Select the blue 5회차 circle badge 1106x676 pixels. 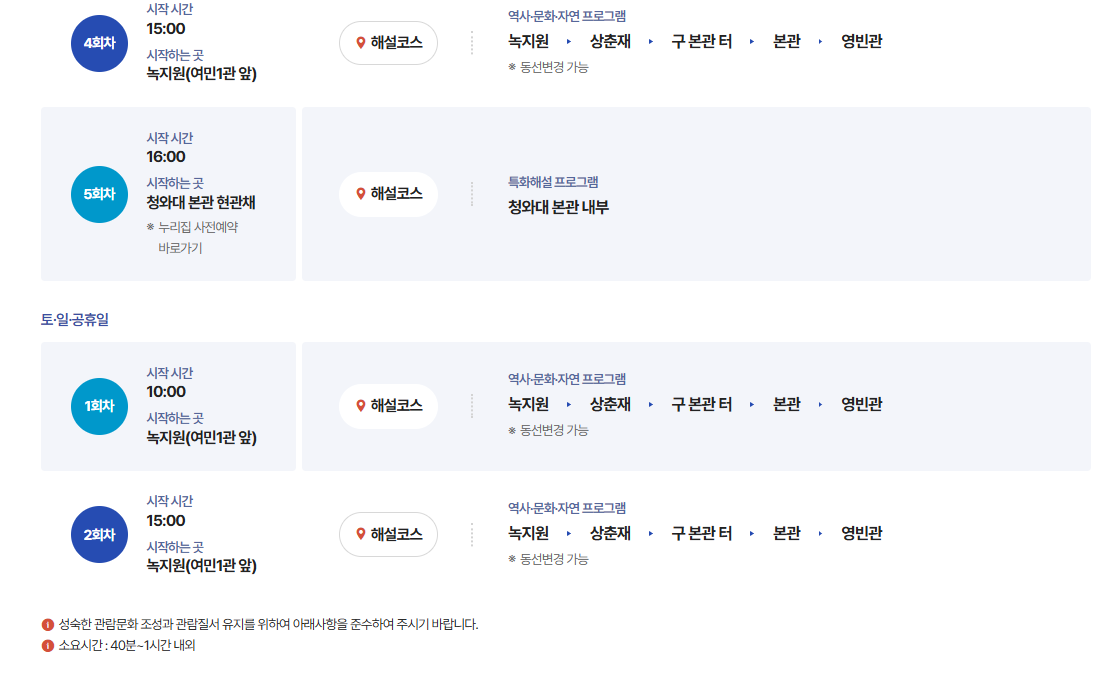tap(99, 194)
